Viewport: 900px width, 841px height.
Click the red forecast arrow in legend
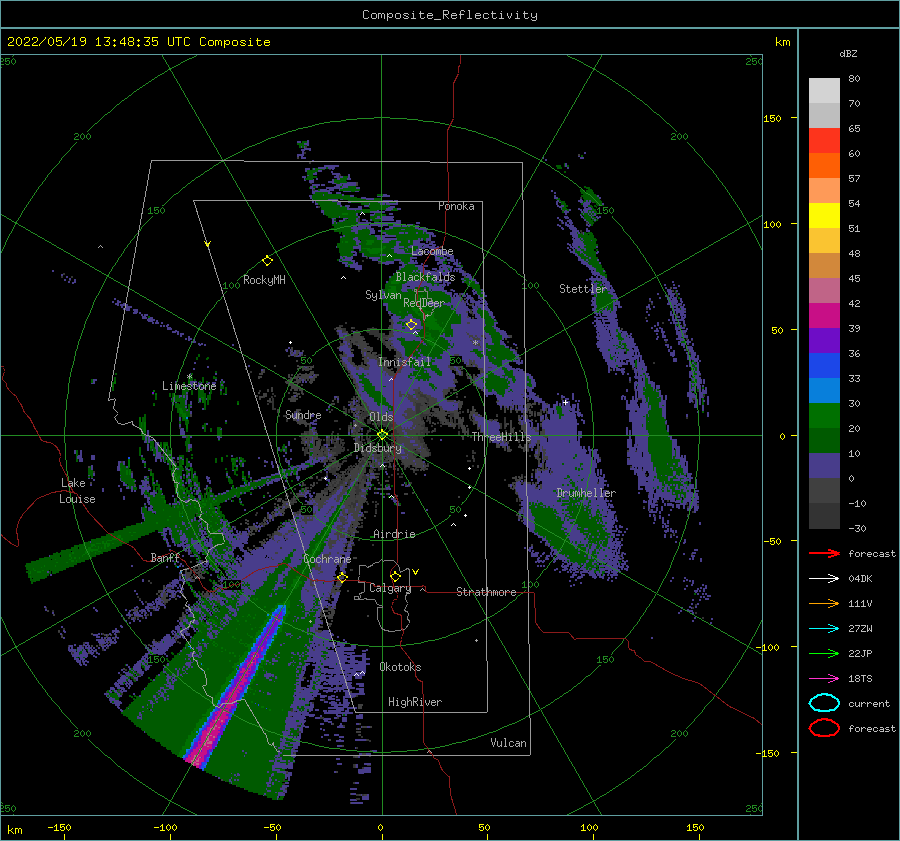(824, 553)
